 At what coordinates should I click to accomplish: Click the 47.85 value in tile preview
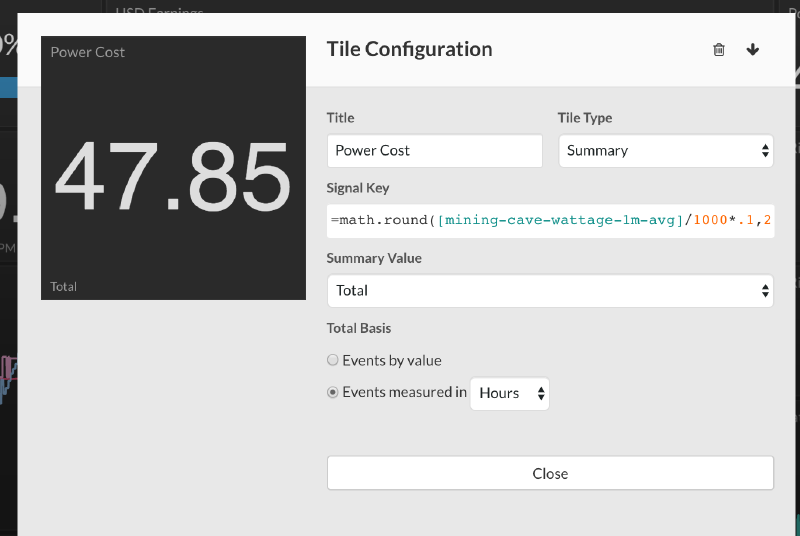click(x=172, y=178)
